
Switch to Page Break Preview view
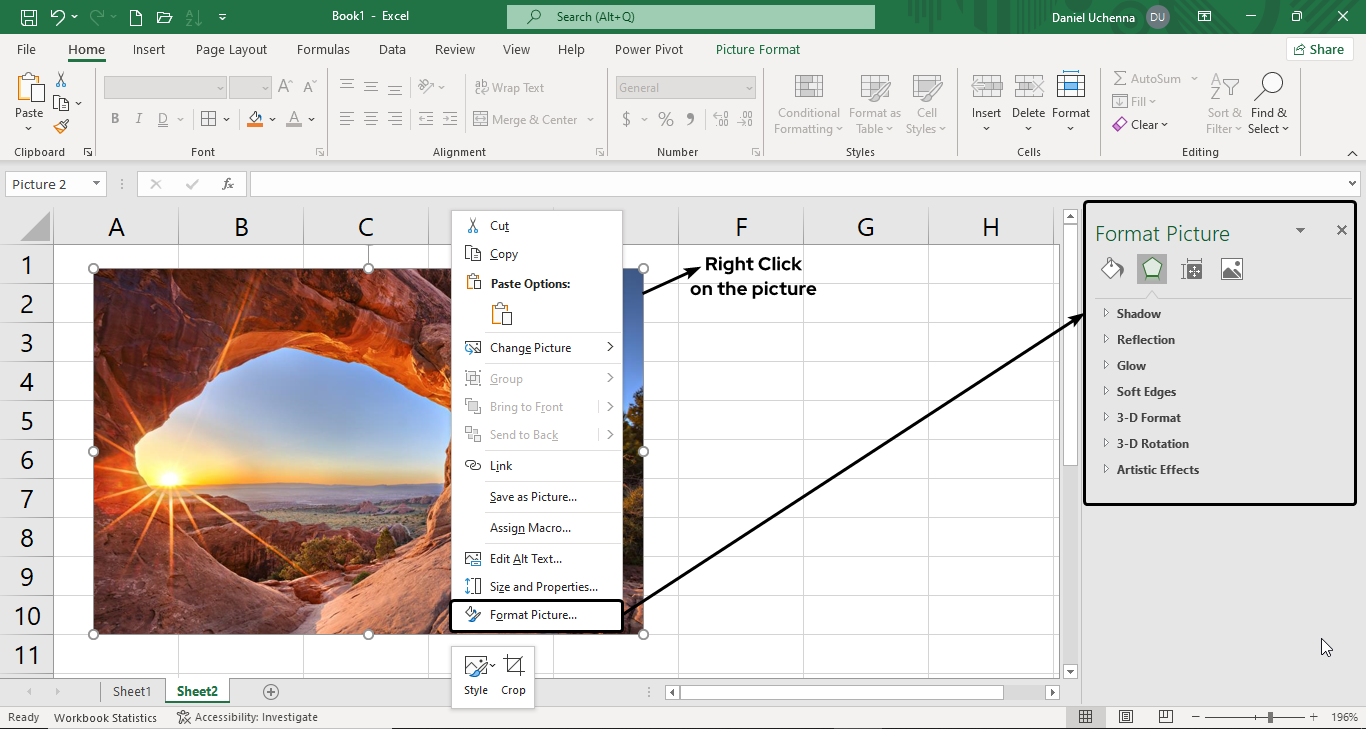point(1165,717)
